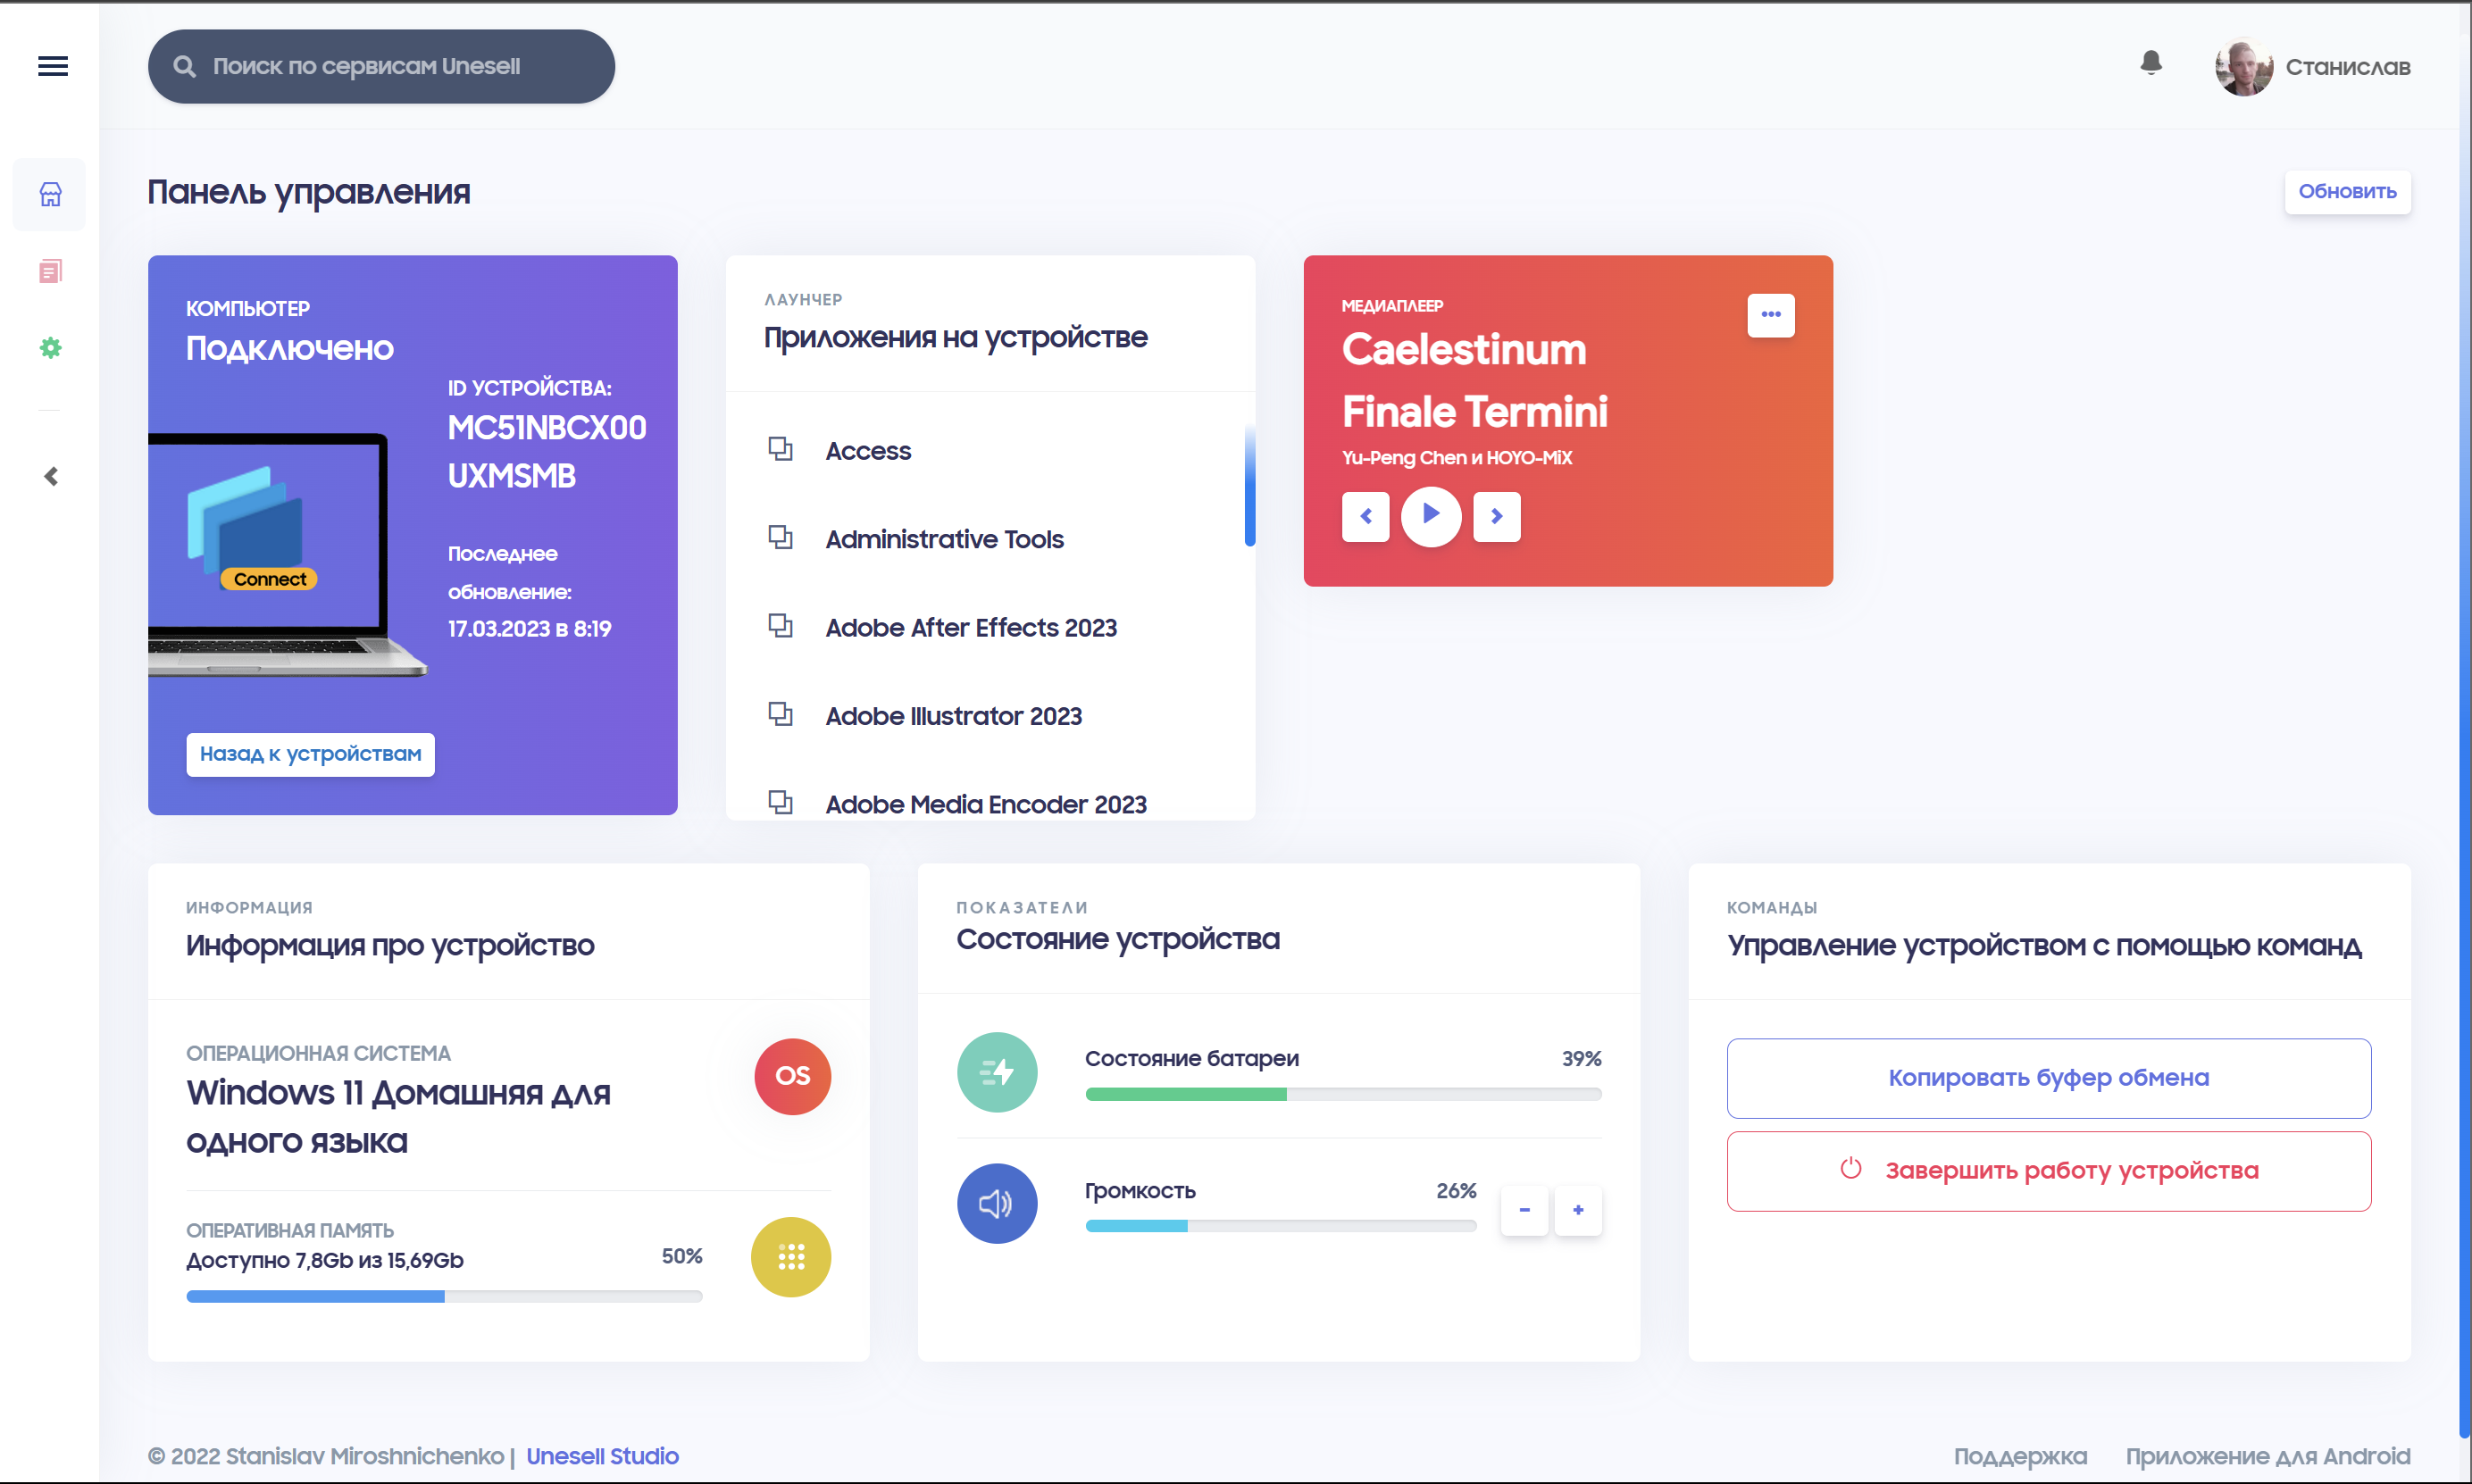Open the pink documents sidebar icon

click(x=50, y=271)
